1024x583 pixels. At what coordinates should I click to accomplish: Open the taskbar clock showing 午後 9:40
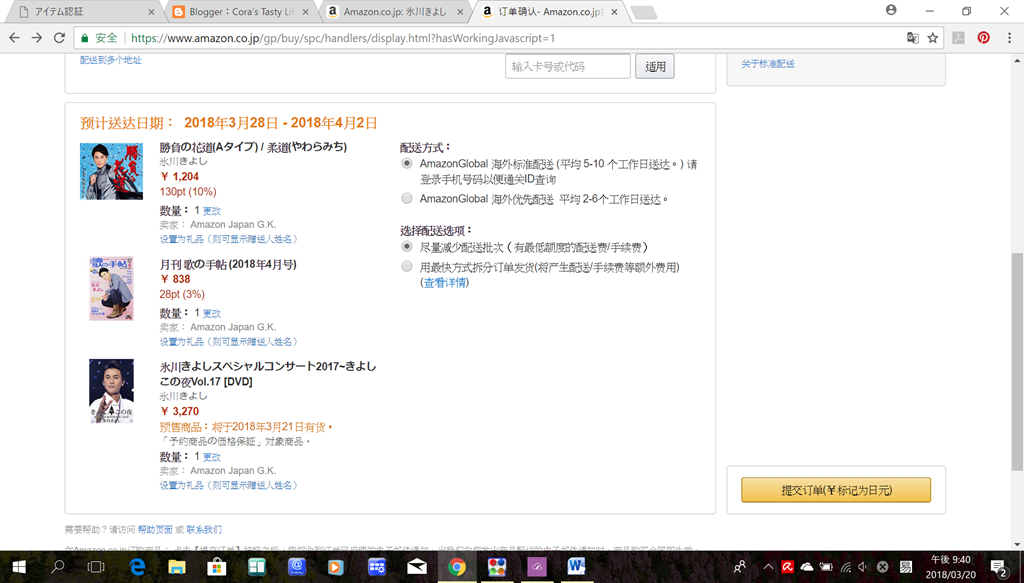[950, 567]
